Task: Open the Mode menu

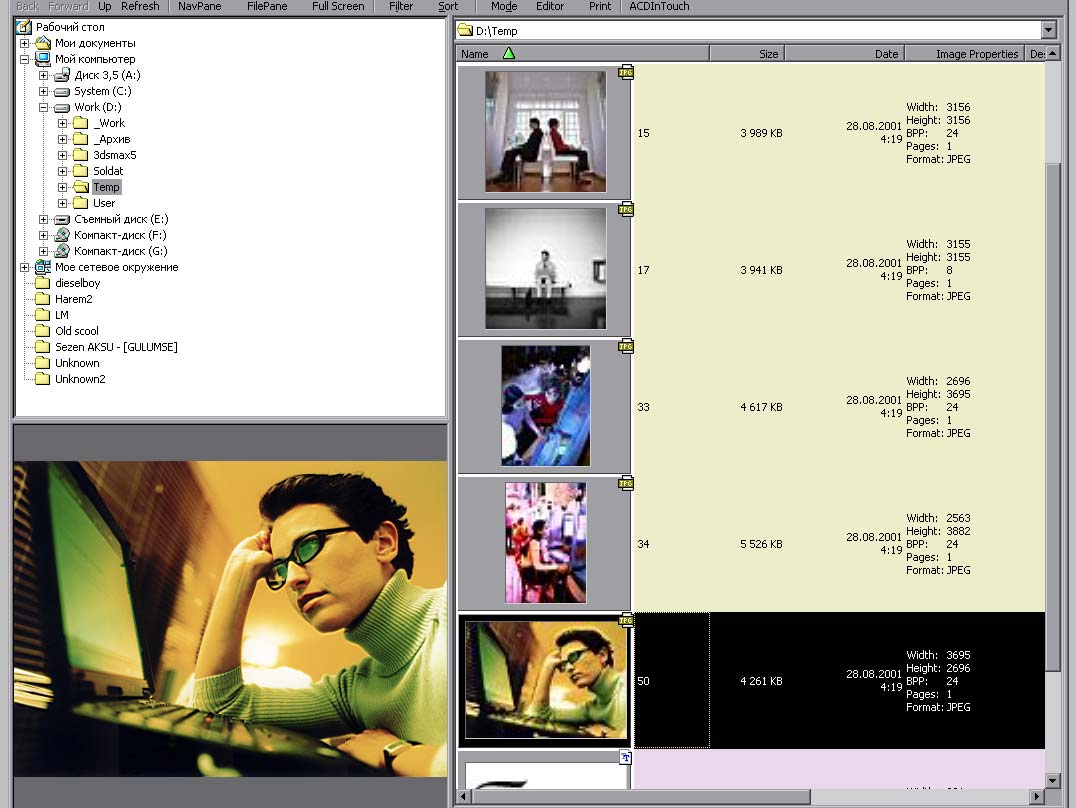Action: click(x=504, y=6)
